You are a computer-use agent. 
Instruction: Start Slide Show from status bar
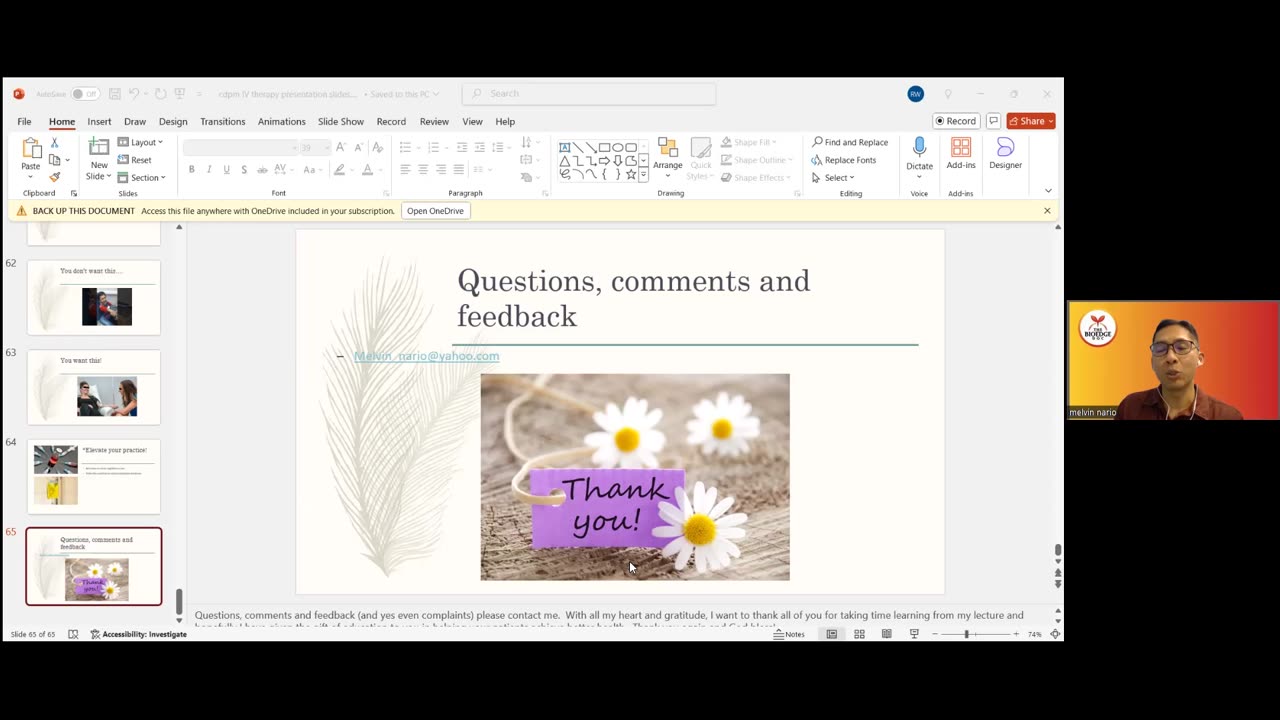point(914,634)
